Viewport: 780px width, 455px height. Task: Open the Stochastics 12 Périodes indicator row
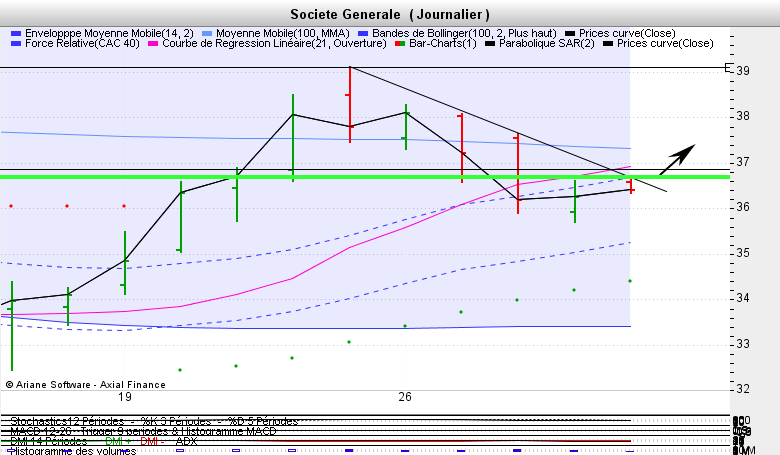pyautogui.click(x=154, y=421)
